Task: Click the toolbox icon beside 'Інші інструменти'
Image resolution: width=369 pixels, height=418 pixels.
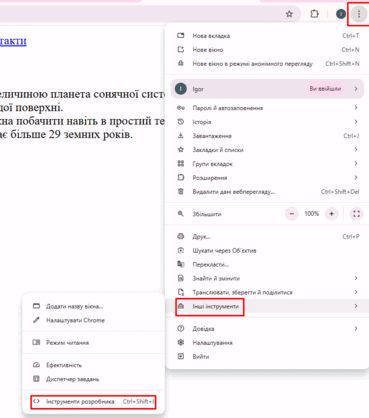Action: tap(181, 306)
